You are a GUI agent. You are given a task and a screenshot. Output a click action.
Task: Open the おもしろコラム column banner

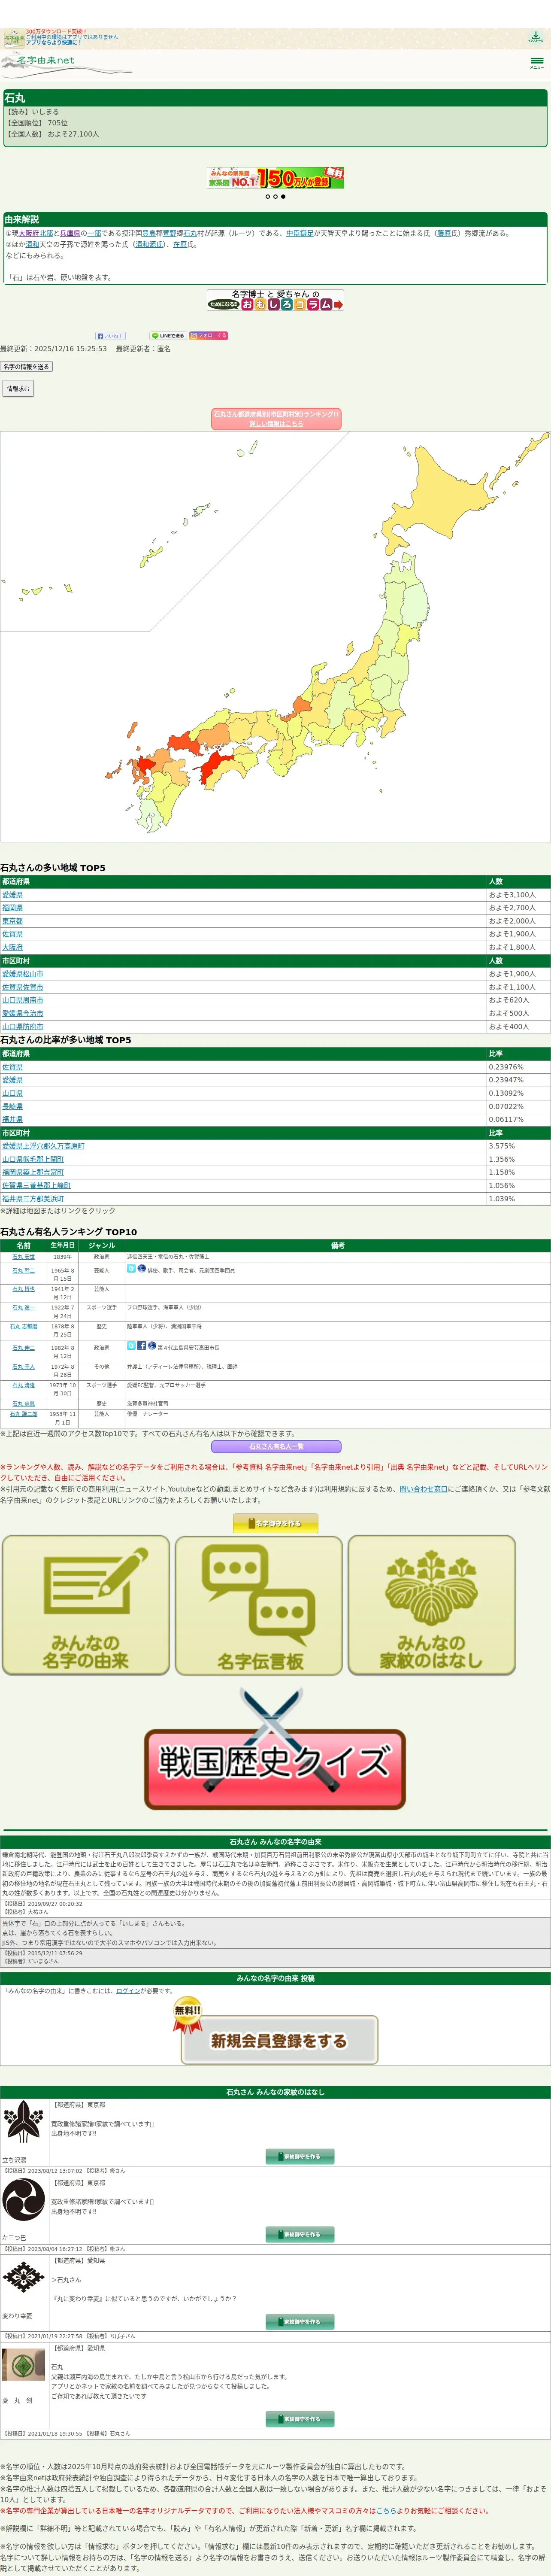[x=276, y=300]
